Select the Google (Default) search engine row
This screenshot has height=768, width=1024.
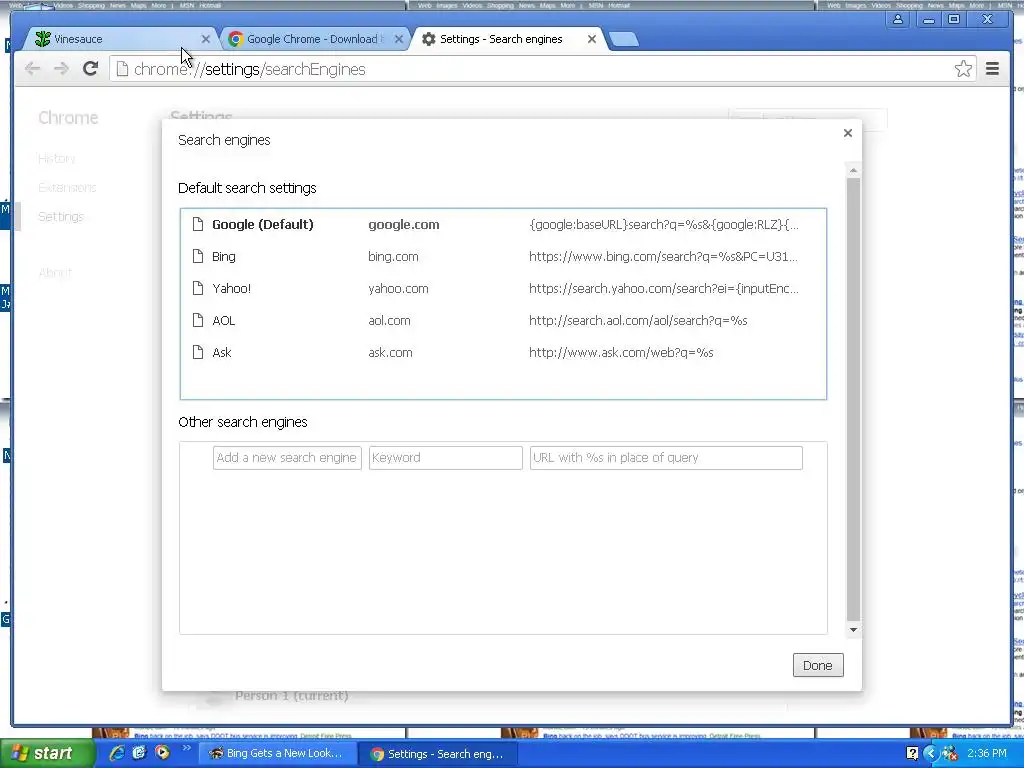coord(503,225)
